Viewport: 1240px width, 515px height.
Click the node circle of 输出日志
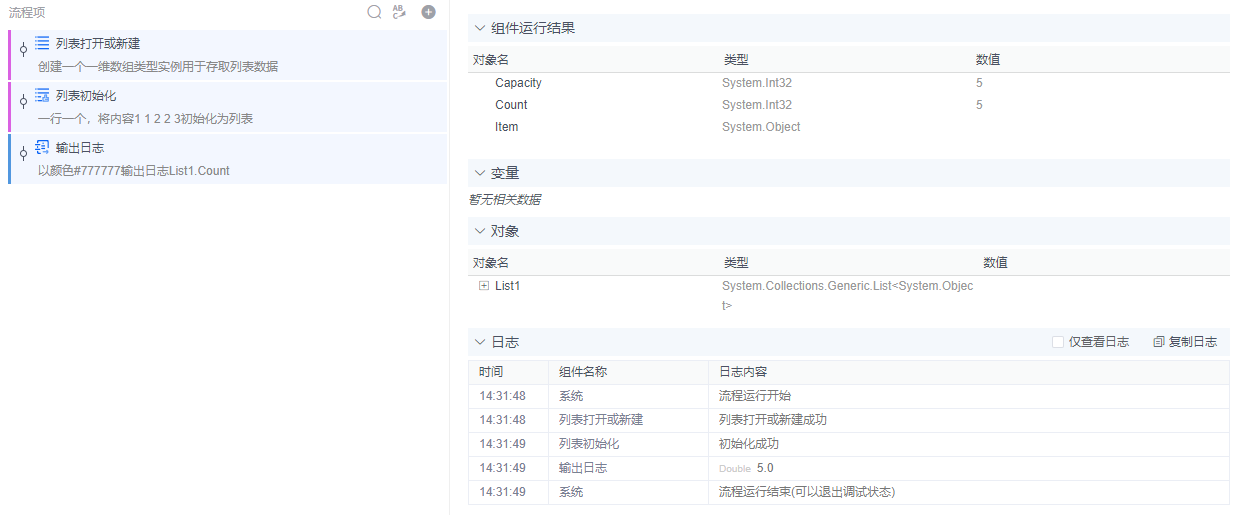pyautogui.click(x=23, y=153)
